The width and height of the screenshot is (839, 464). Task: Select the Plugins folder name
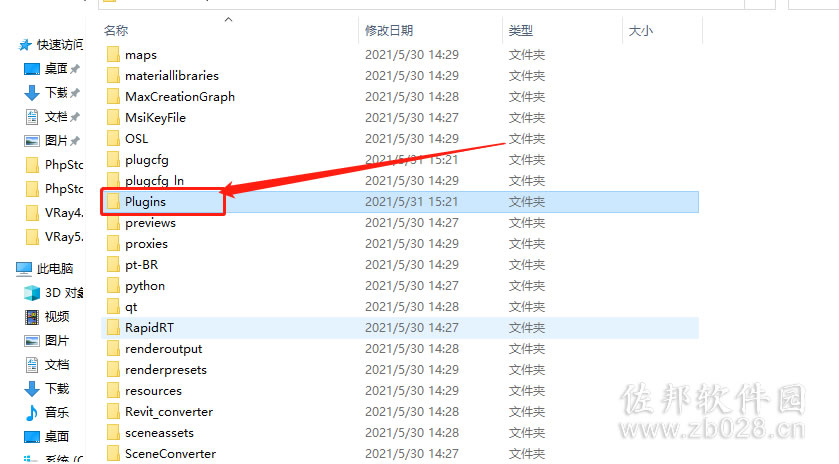tap(145, 202)
